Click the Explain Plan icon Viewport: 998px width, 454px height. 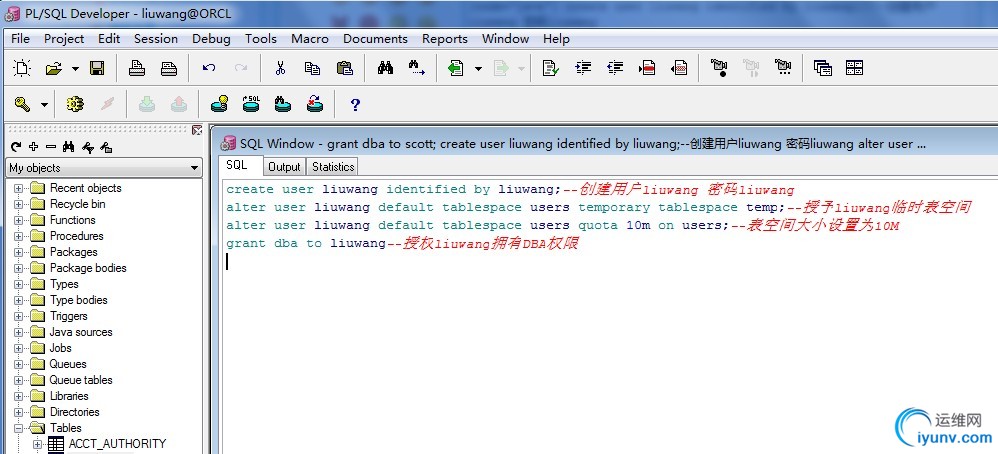220,104
